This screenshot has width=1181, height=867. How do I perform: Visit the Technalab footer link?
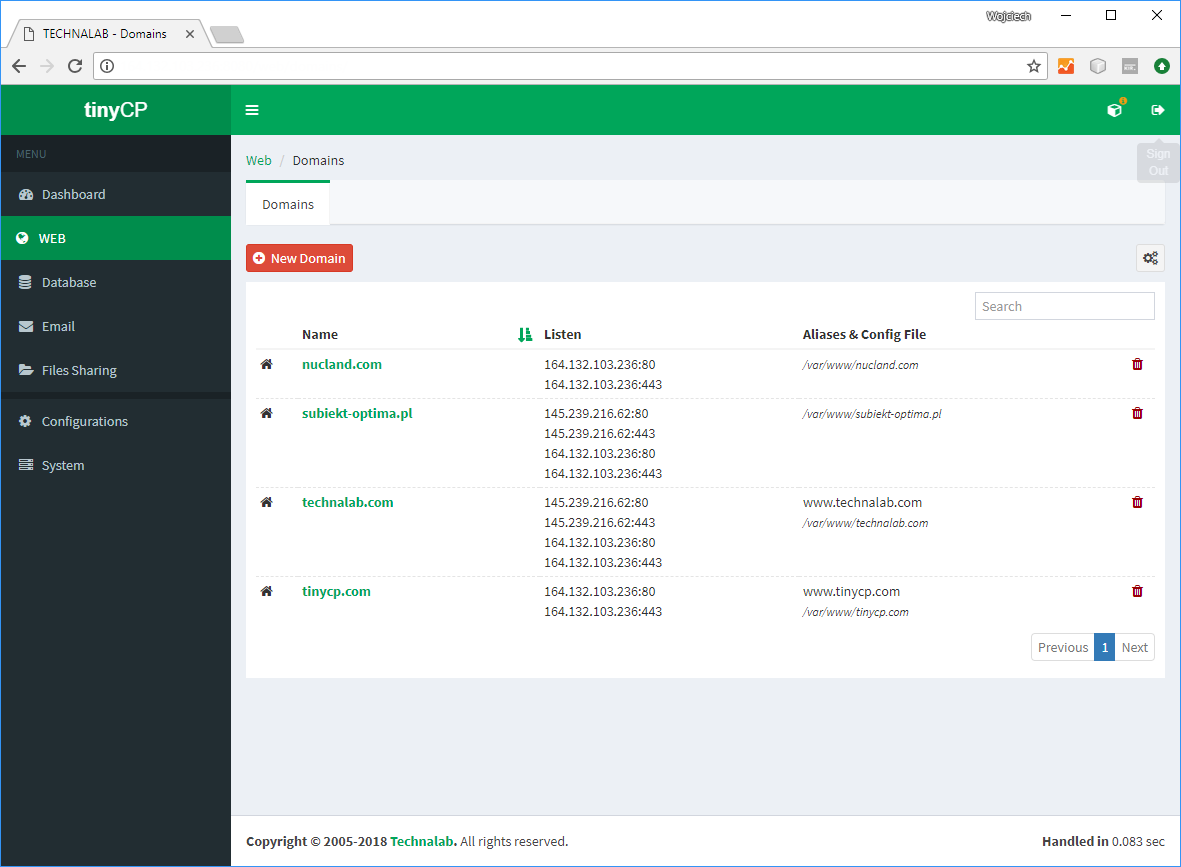pyautogui.click(x=423, y=841)
